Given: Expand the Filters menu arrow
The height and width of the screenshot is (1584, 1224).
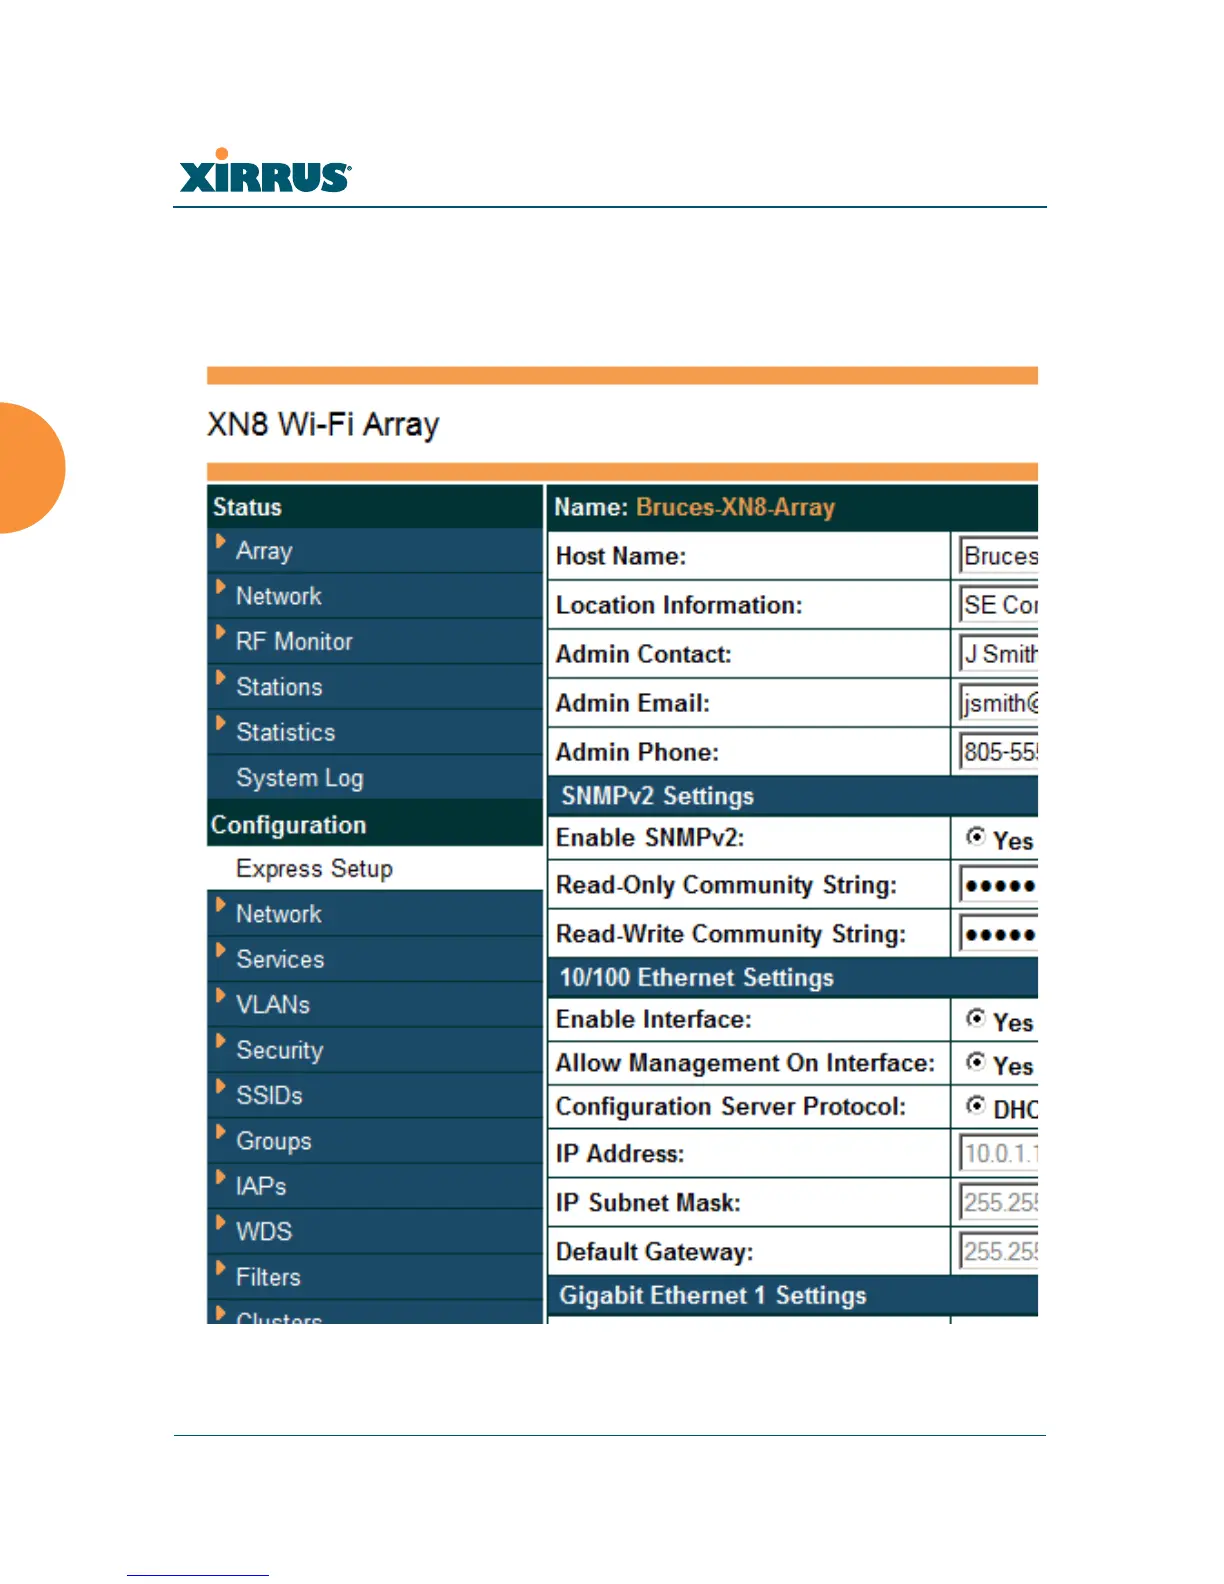Looking at the screenshot, I should click(x=221, y=1268).
